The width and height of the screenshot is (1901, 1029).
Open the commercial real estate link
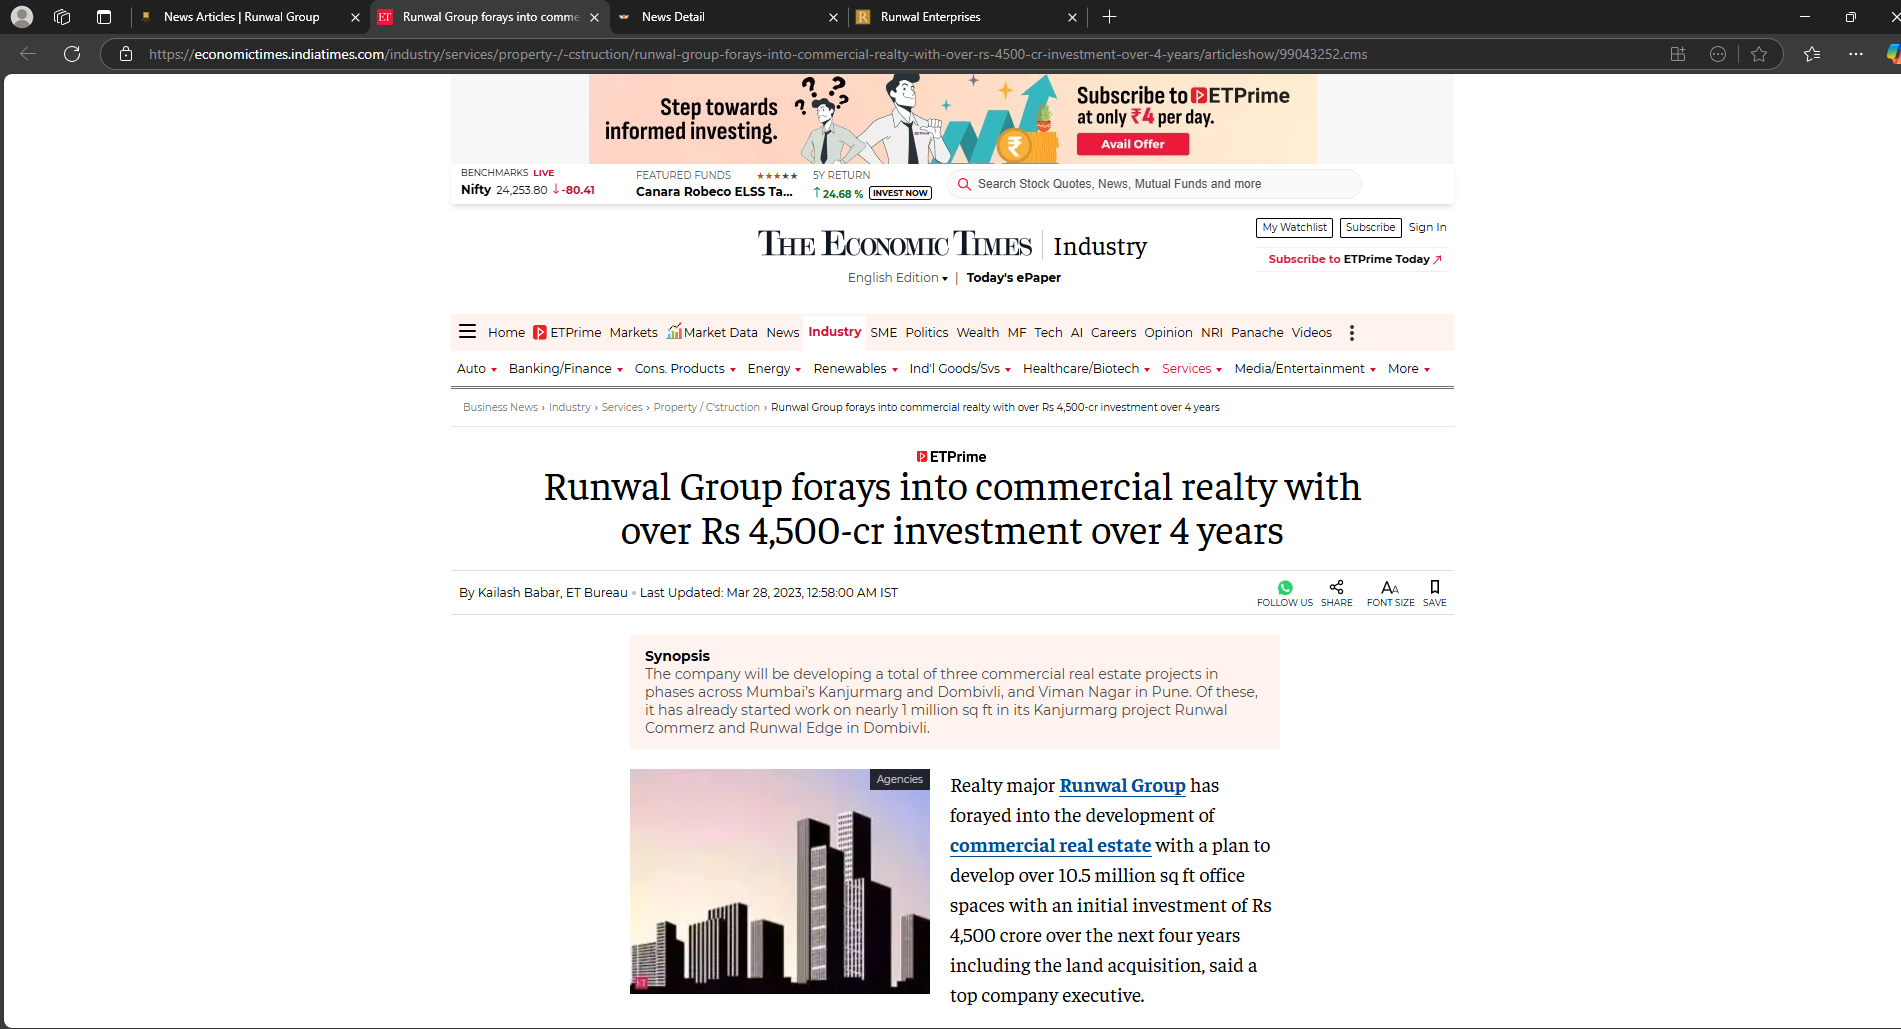1049,845
